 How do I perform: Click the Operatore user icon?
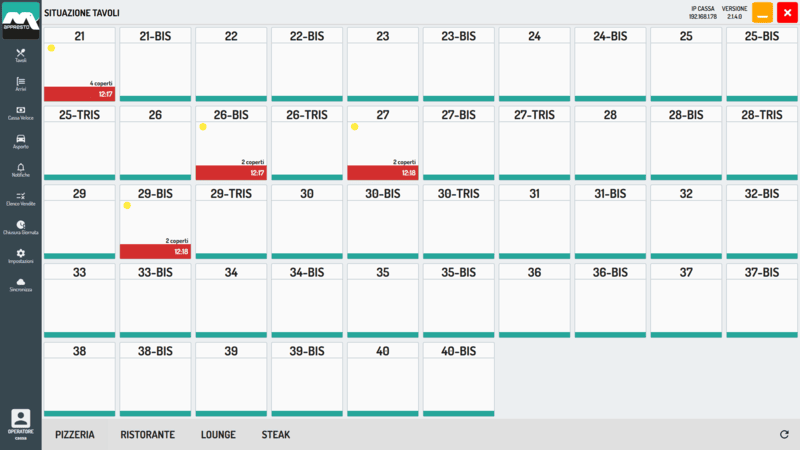click(x=20, y=424)
